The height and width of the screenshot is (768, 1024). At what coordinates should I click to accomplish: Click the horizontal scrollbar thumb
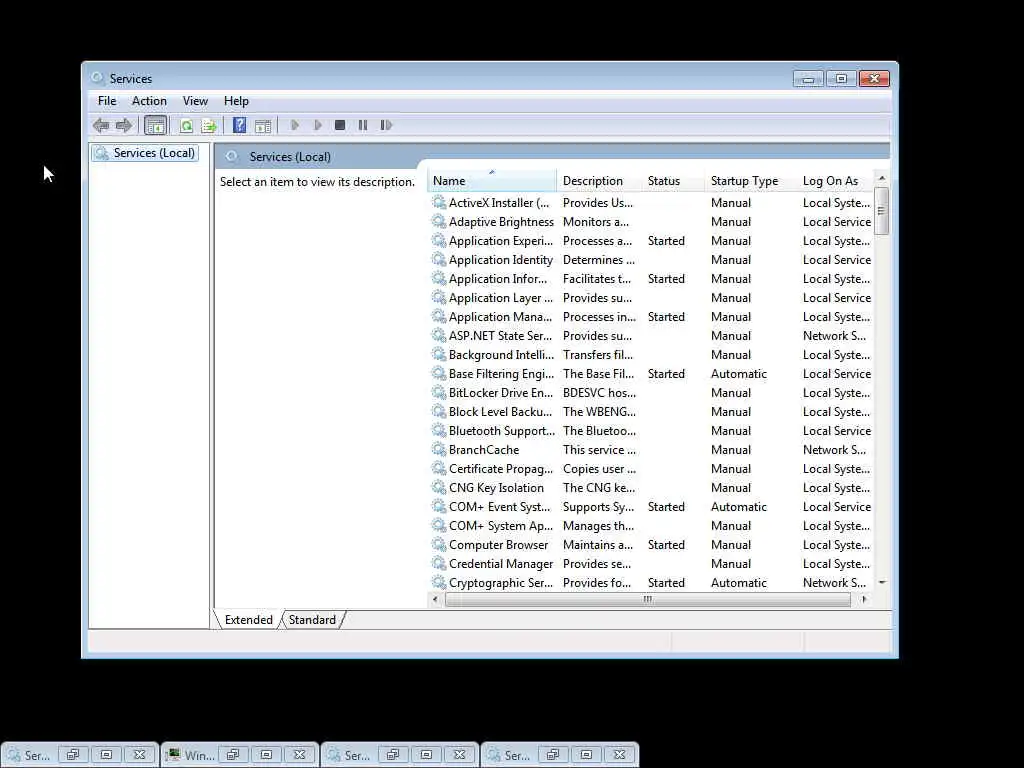coord(648,599)
